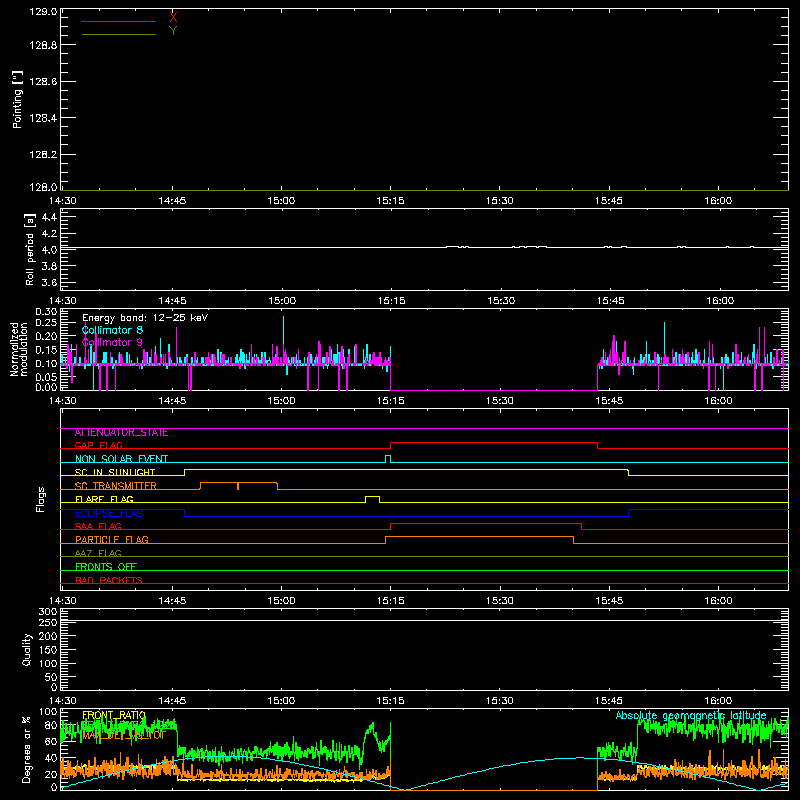Viewport: 800px width, 800px height.
Task: Select the 'Normalized modulation' axis title
Action: [x=18, y=349]
